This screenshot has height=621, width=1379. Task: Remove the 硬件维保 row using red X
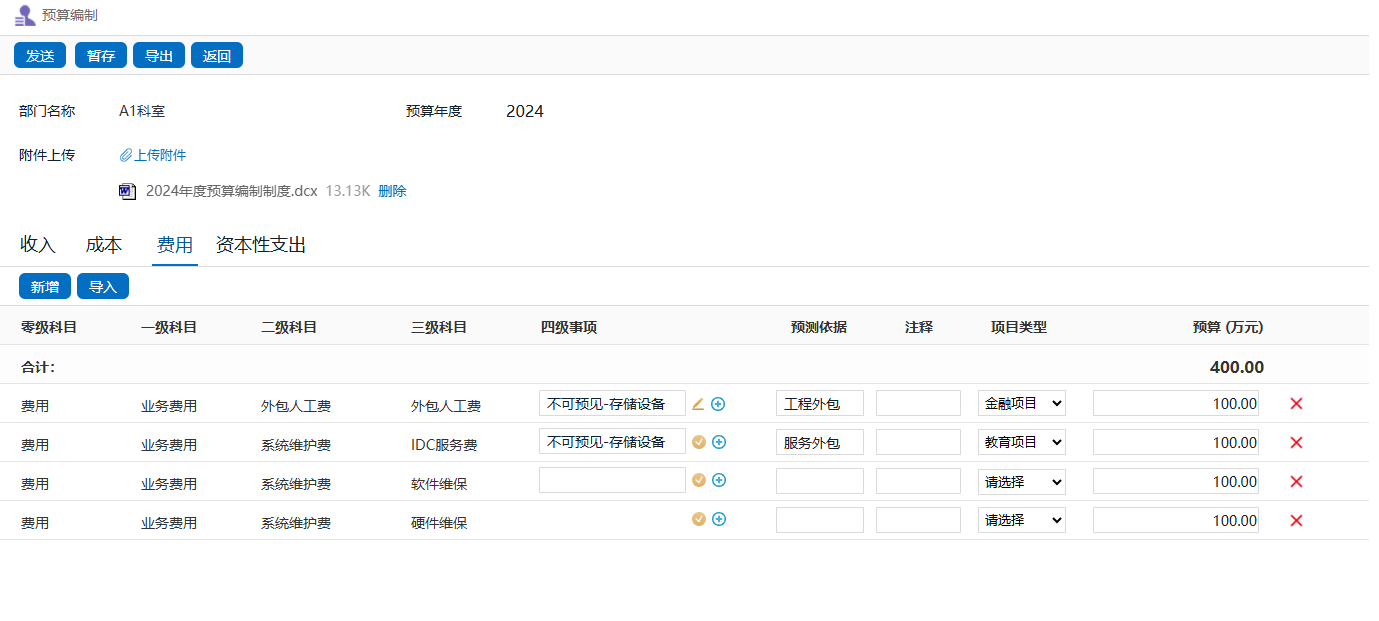pos(1296,521)
